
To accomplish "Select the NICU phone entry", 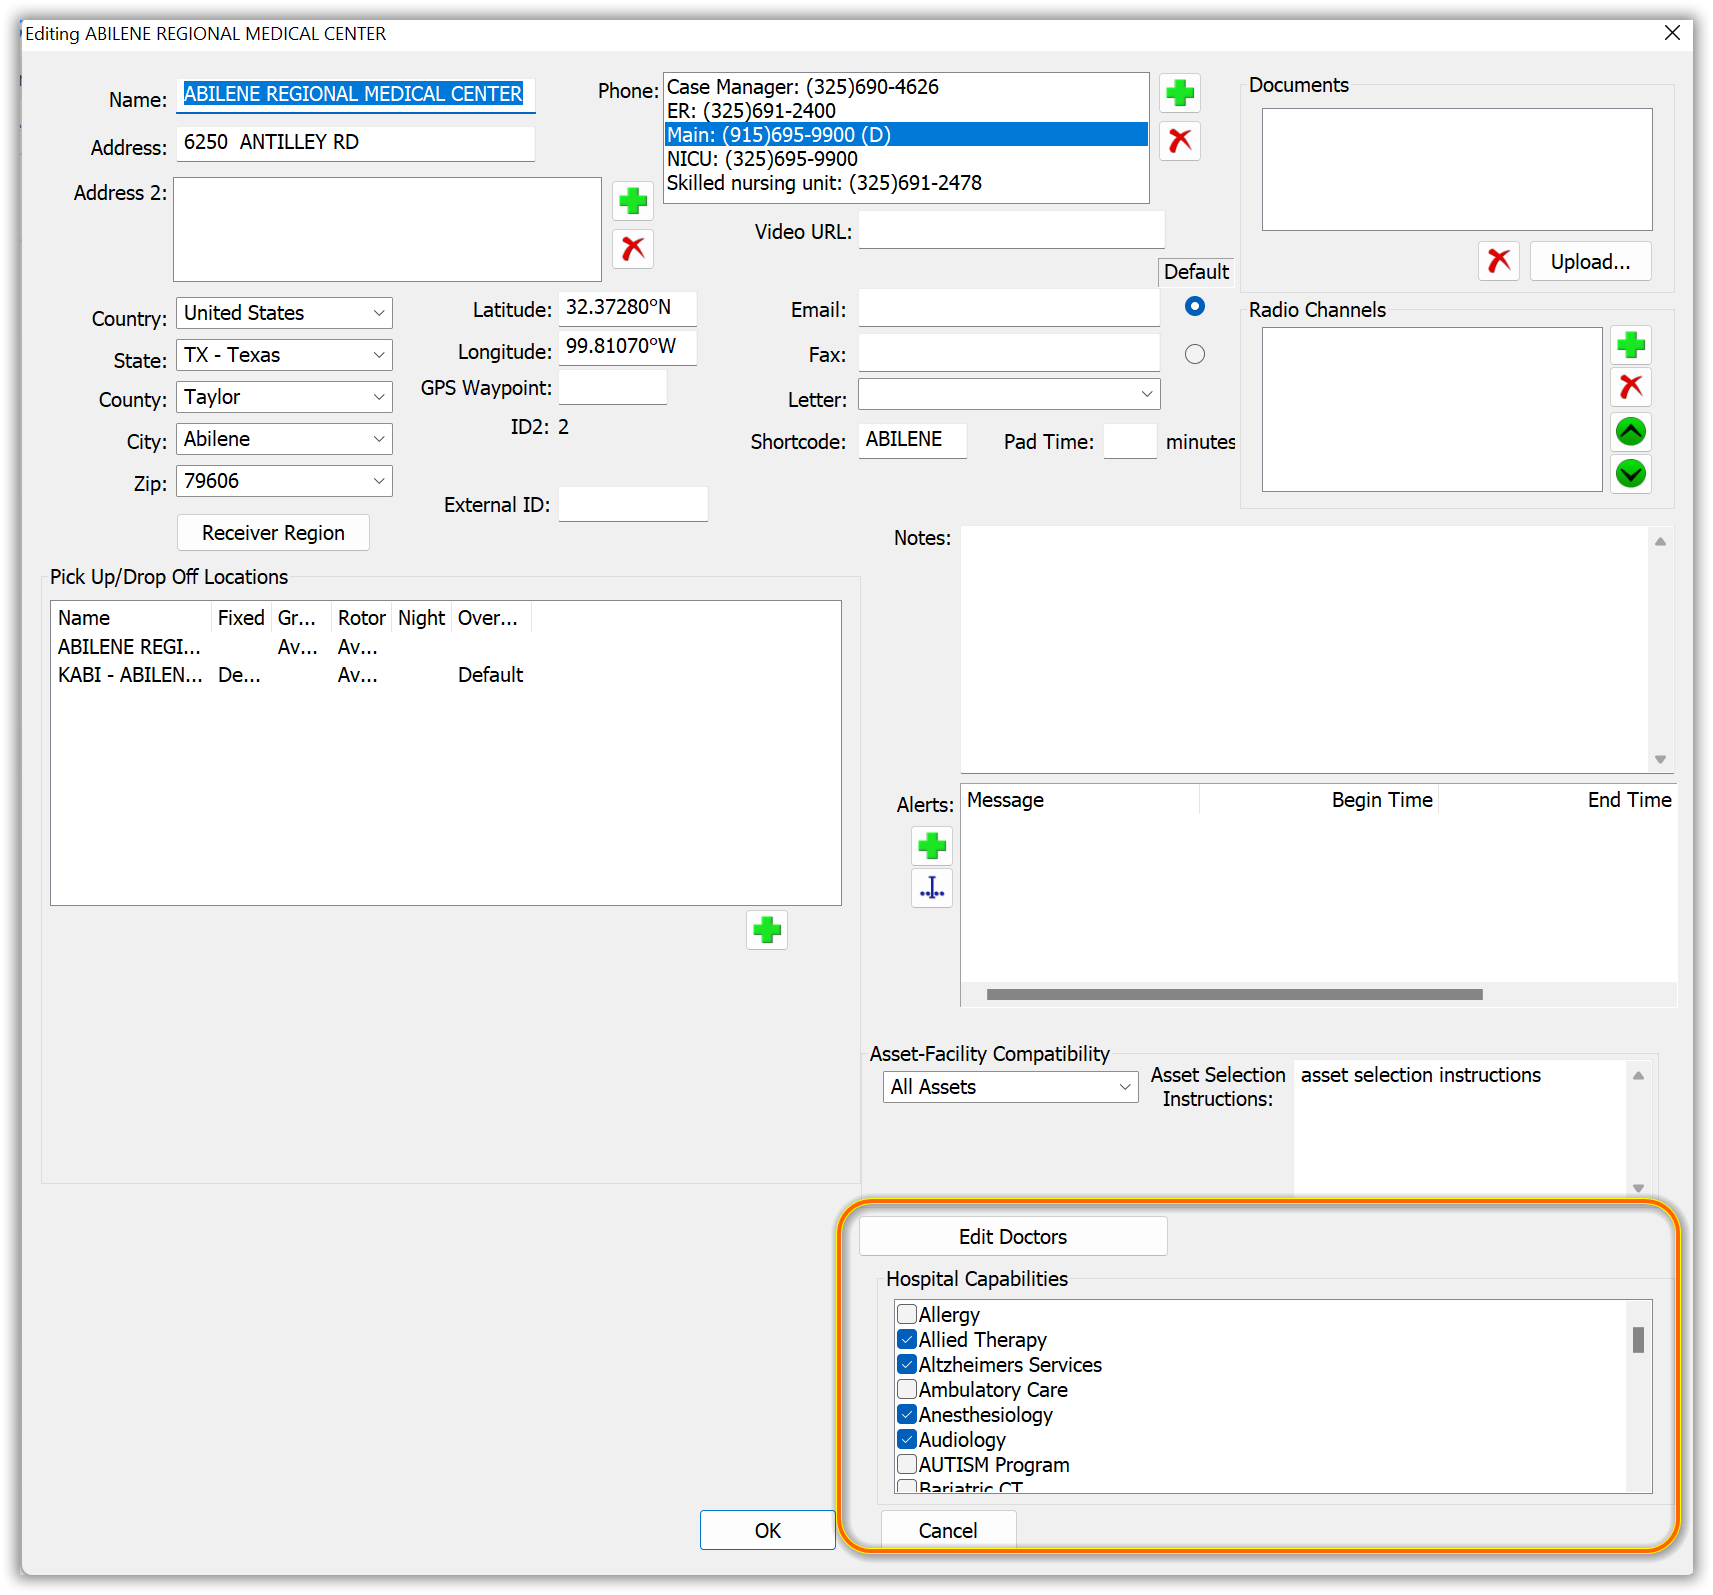I will [906, 159].
